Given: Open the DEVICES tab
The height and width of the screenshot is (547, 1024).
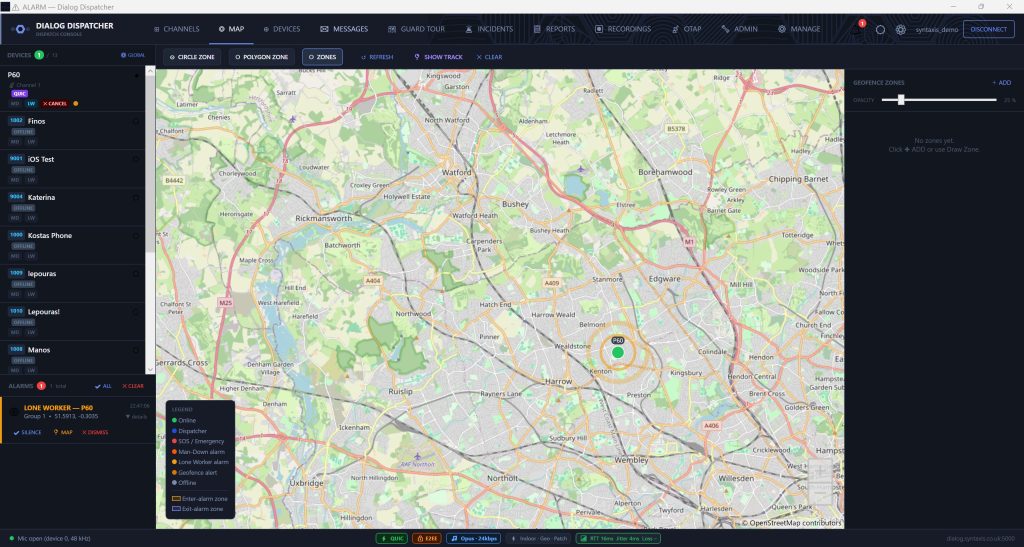Looking at the screenshot, I should pos(281,29).
